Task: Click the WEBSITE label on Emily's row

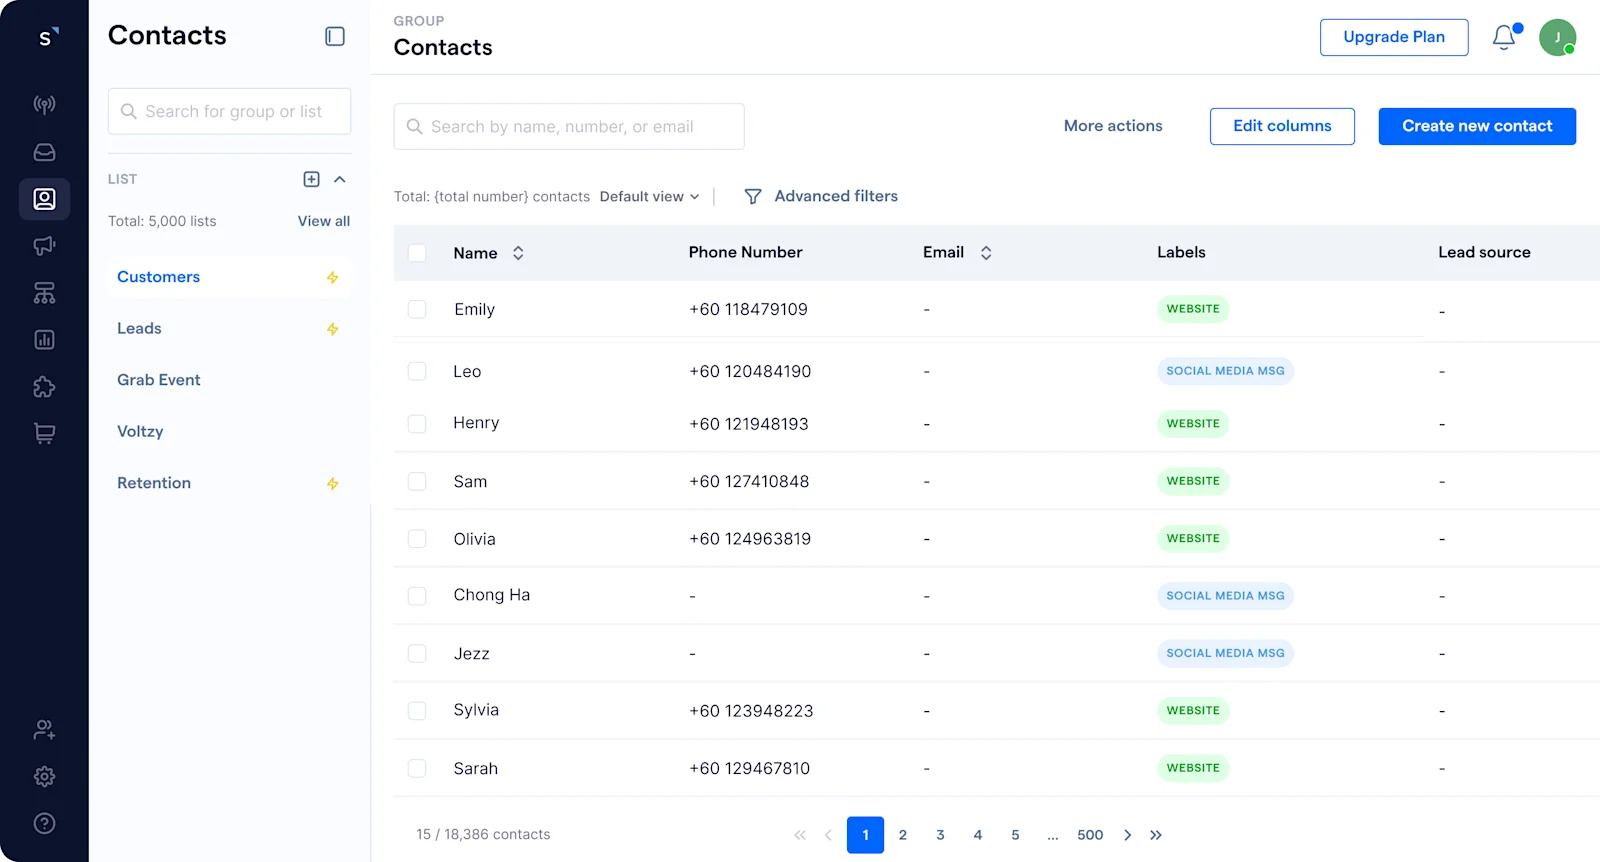Action: tap(1193, 309)
